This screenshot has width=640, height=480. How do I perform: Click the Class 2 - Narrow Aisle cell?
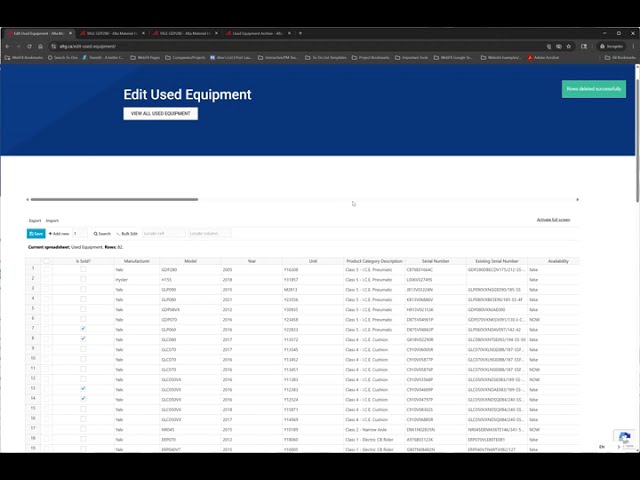pos(374,430)
